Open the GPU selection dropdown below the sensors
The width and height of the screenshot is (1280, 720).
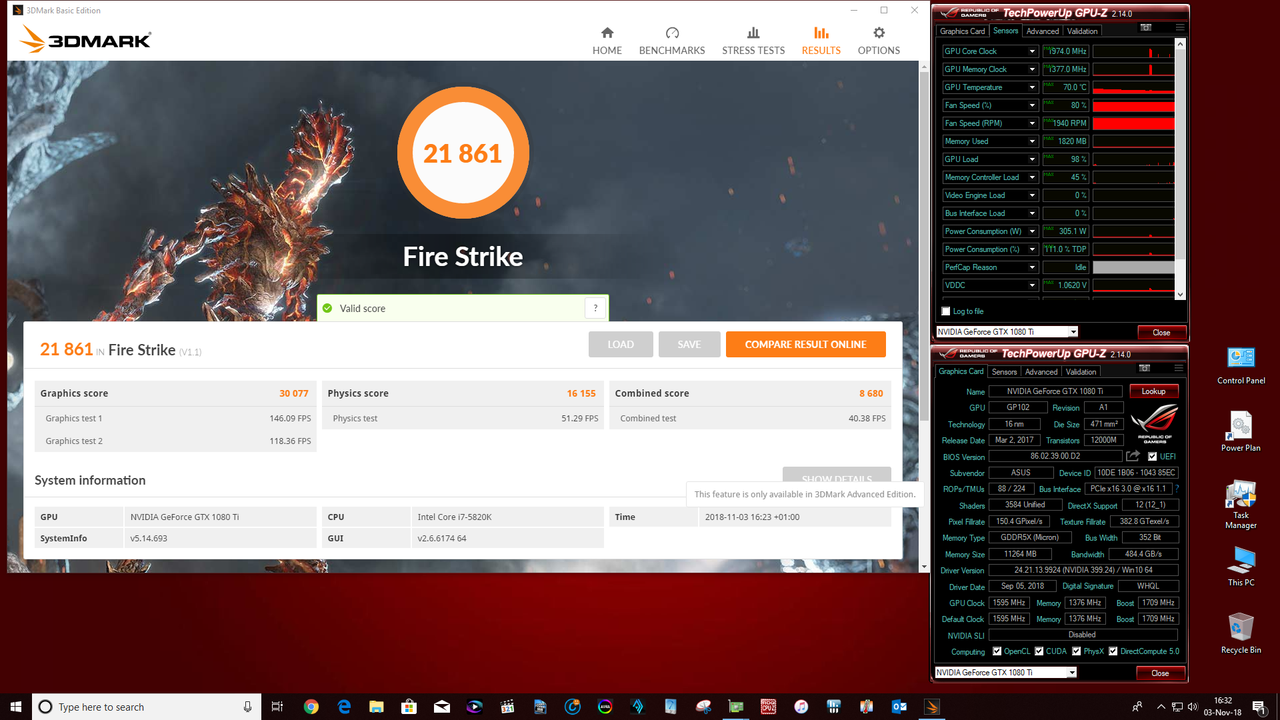[x=1076, y=331]
